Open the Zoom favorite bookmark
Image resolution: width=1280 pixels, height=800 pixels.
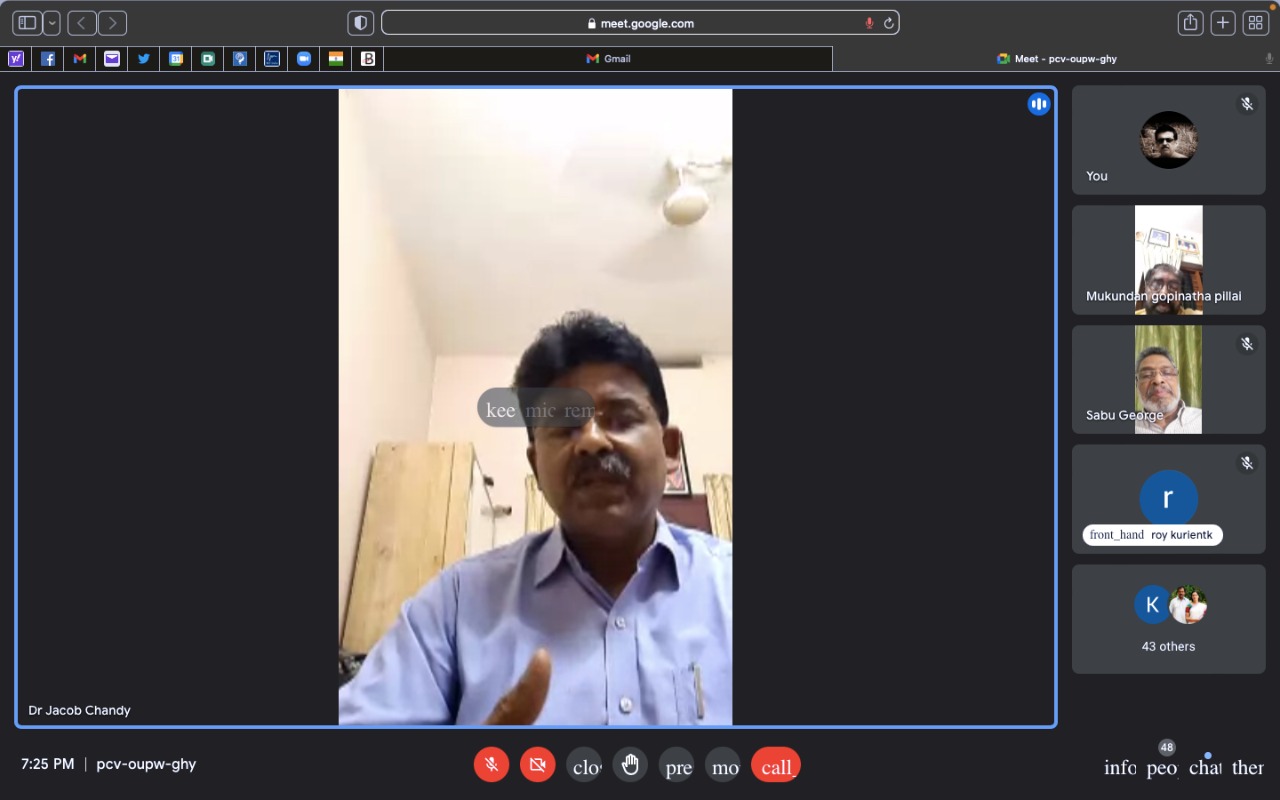tap(304, 59)
